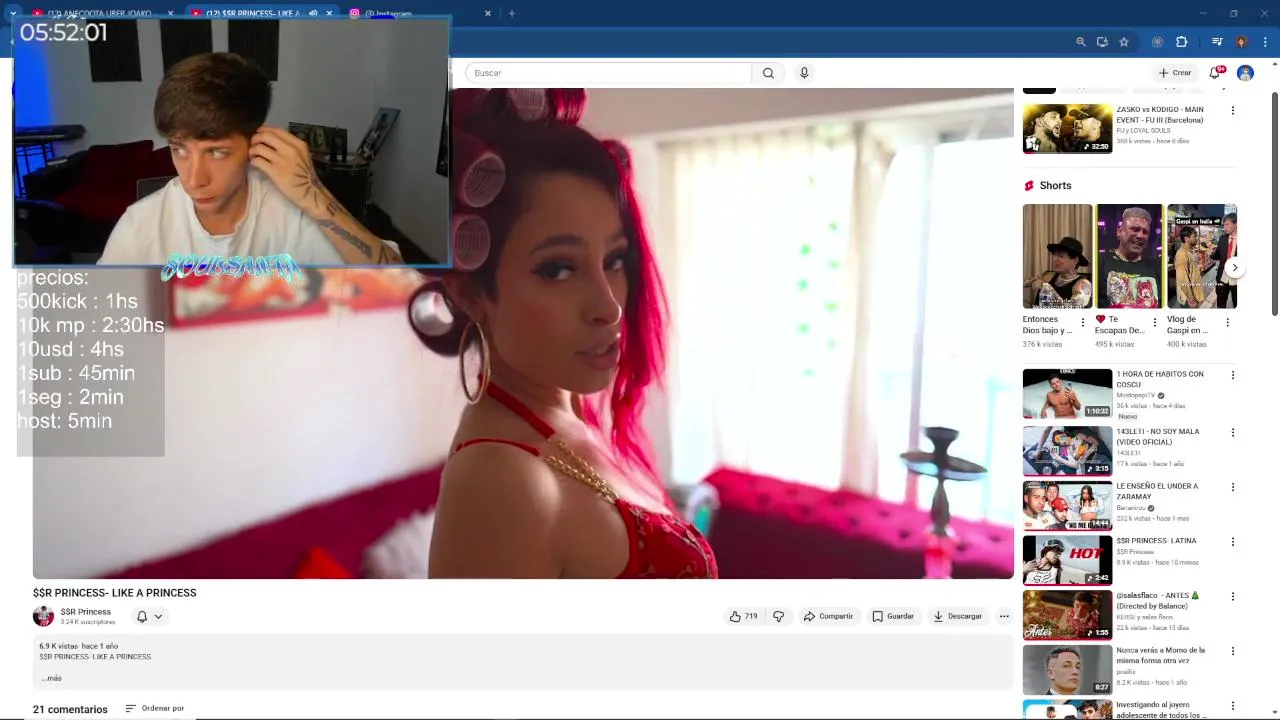The image size is (1280, 720).
Task: Open Ordenar por comments sort menu
Action: 155,708
